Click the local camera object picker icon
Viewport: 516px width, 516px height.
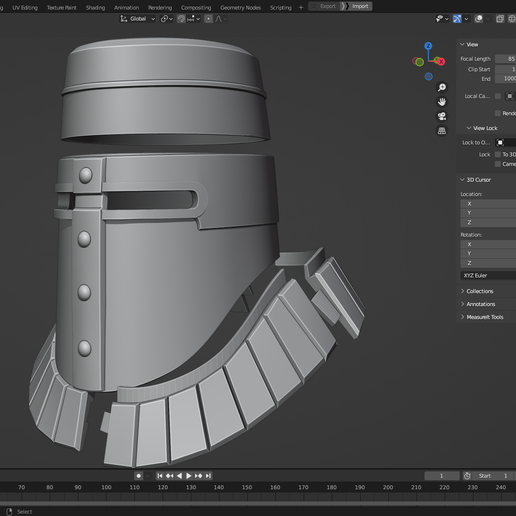510,96
